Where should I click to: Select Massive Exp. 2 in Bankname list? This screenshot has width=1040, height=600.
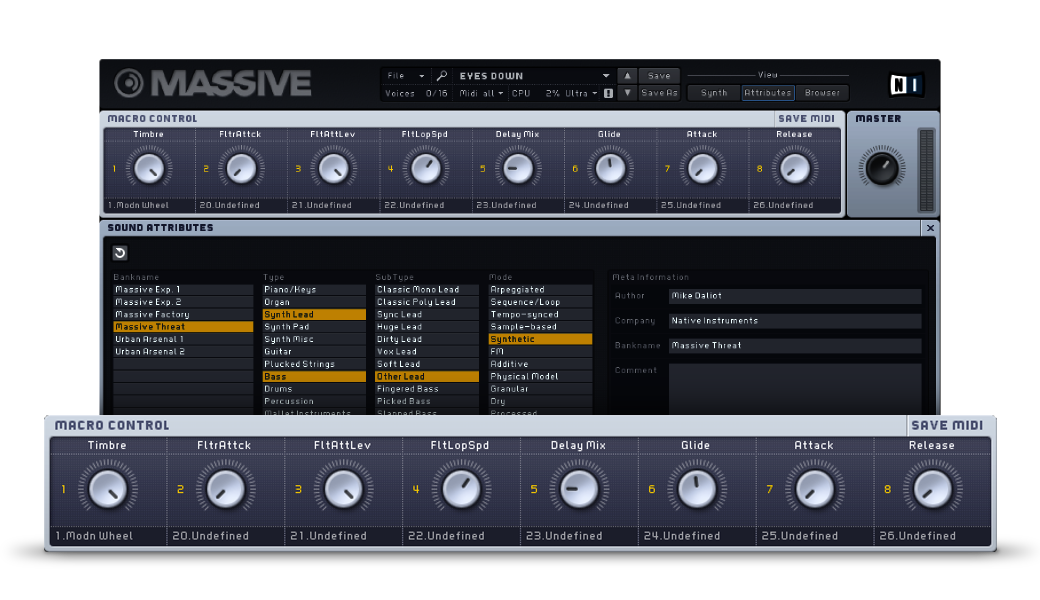click(x=183, y=302)
